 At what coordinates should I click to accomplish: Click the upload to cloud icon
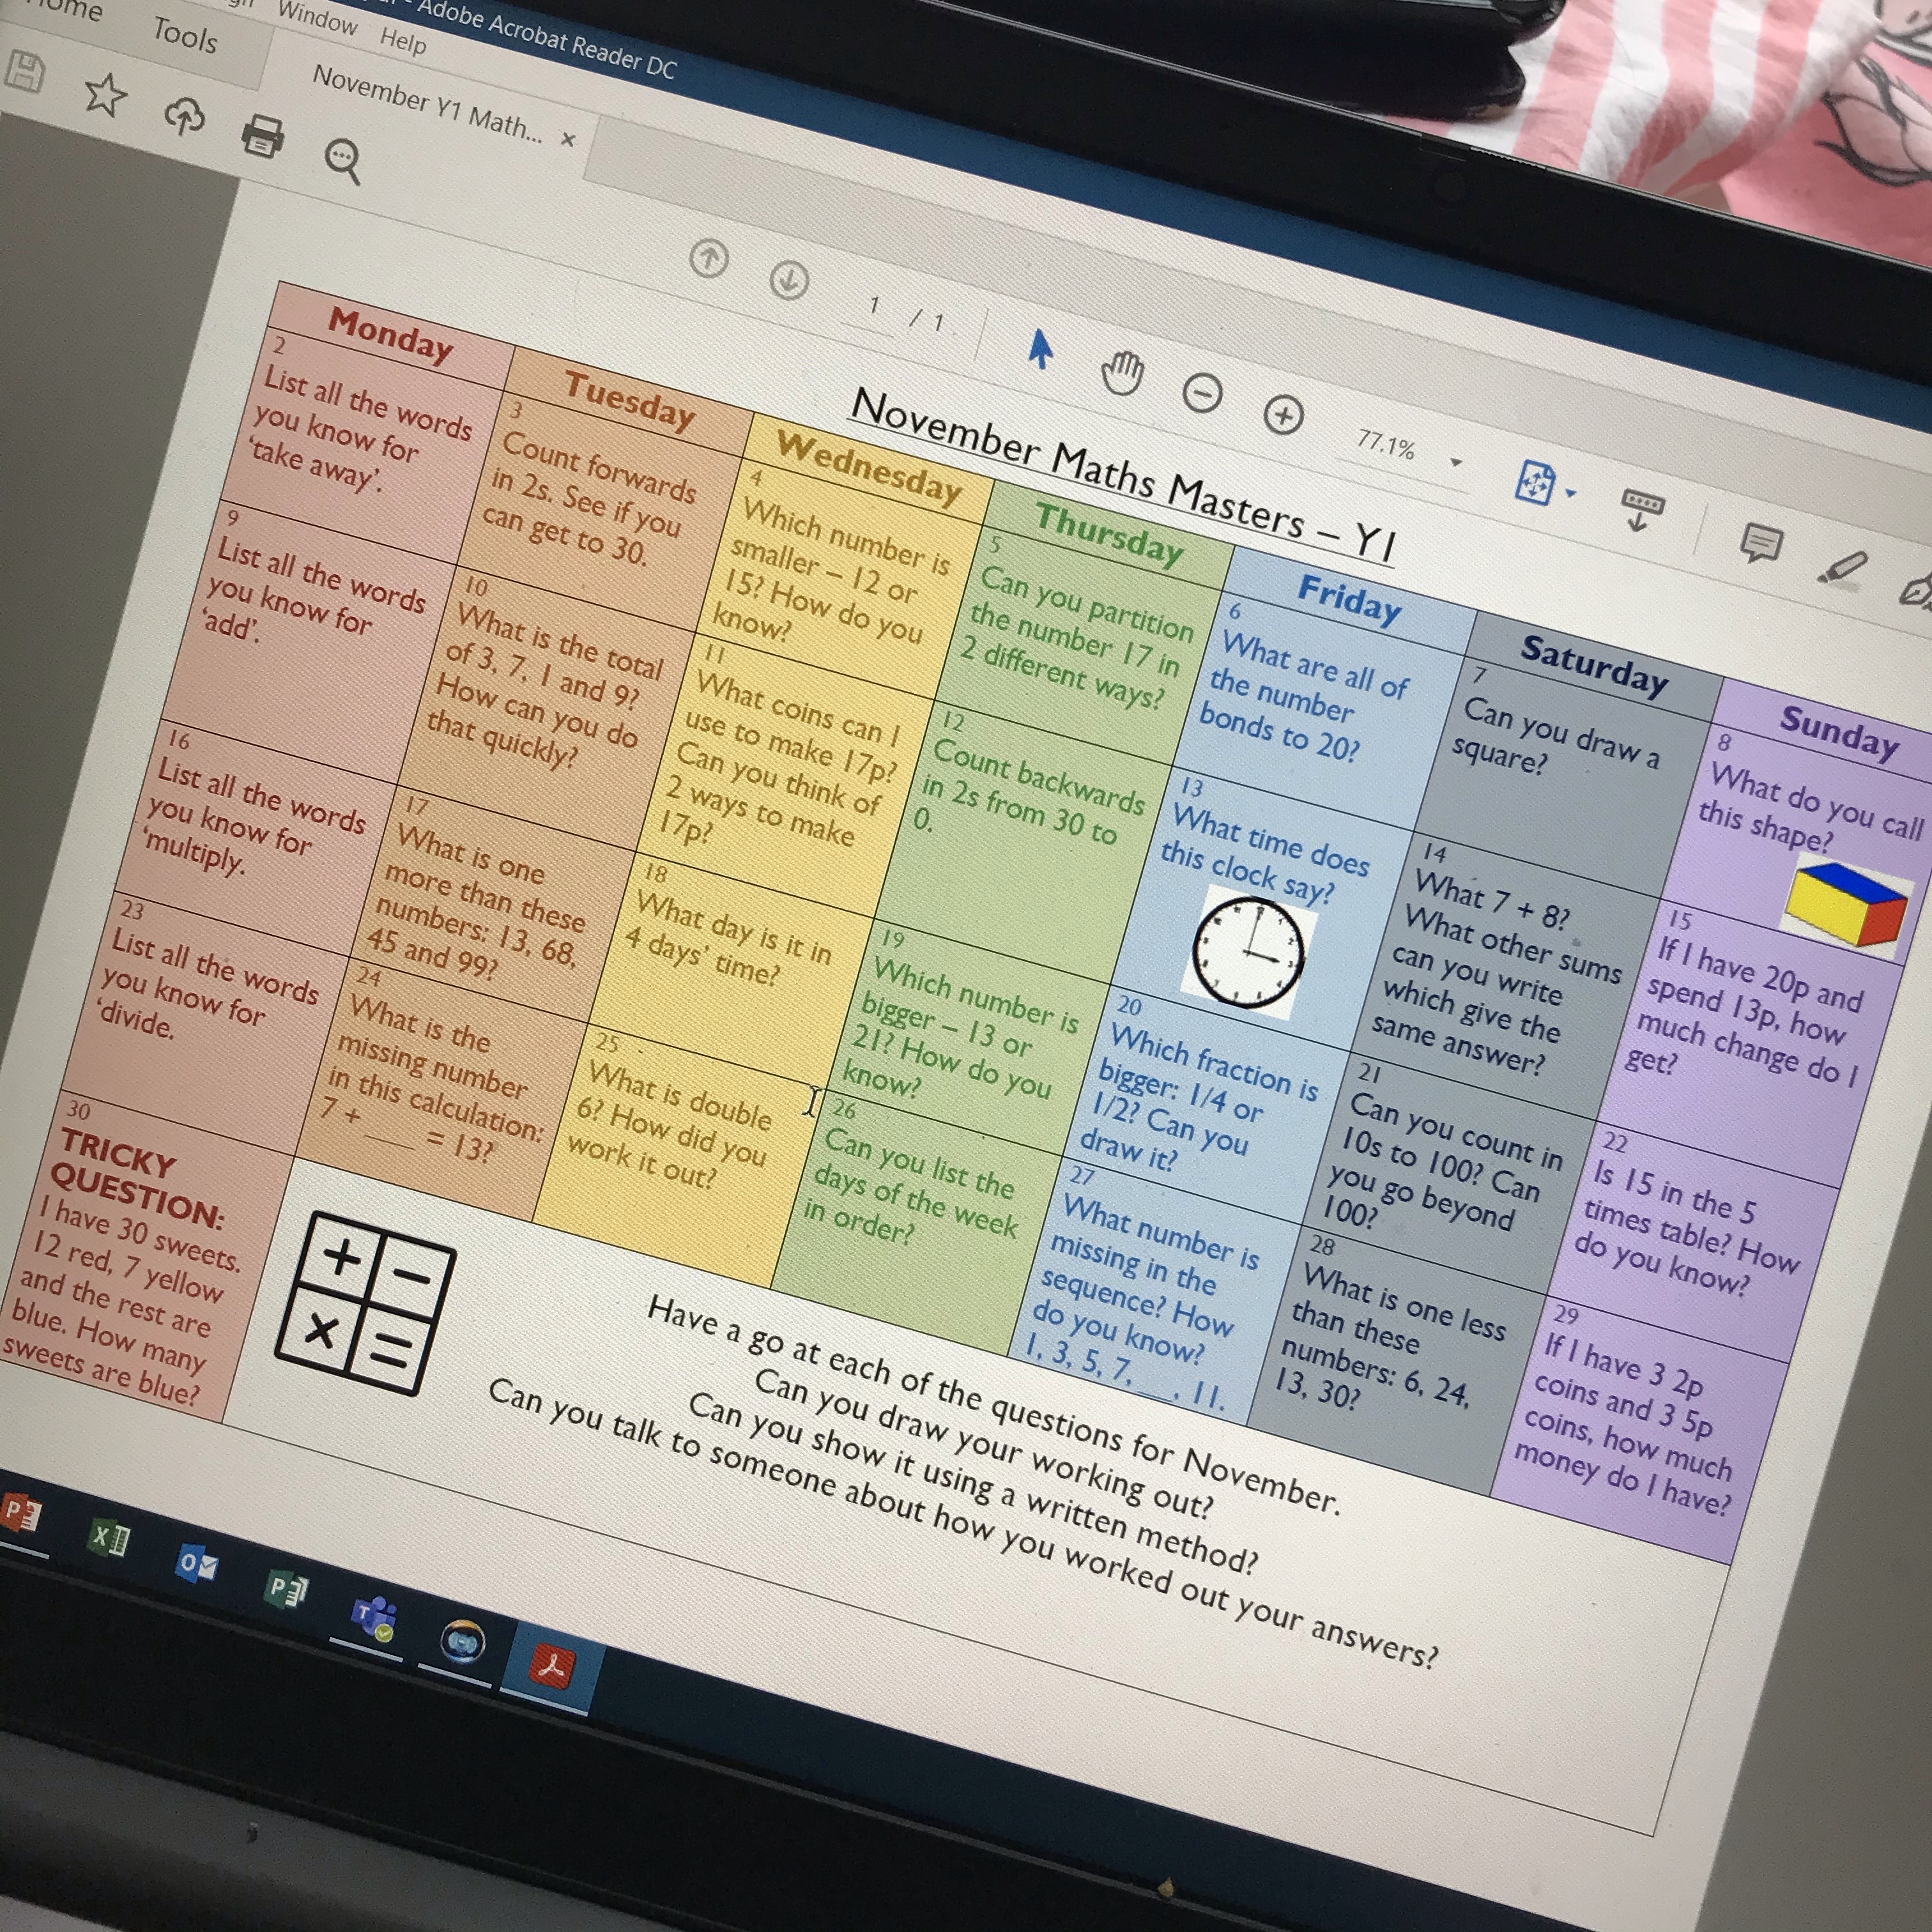pos(184,116)
